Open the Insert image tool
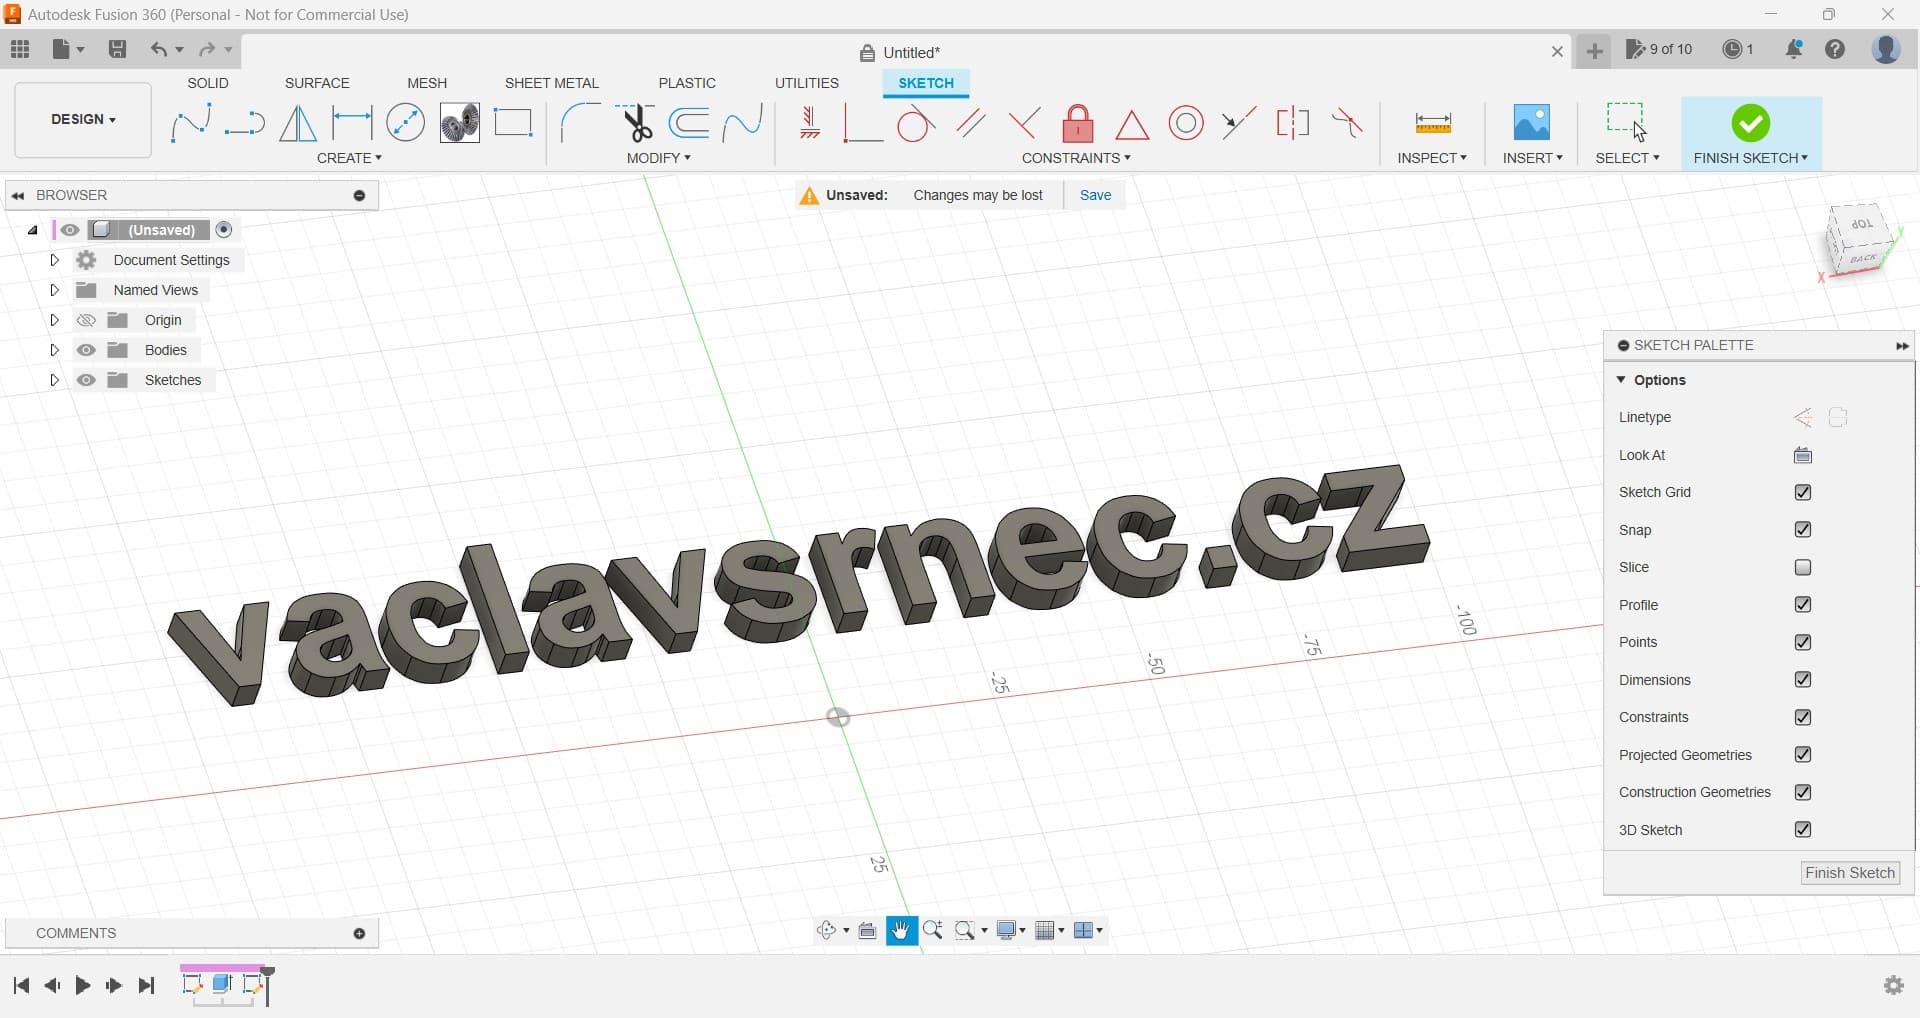 click(x=1532, y=122)
